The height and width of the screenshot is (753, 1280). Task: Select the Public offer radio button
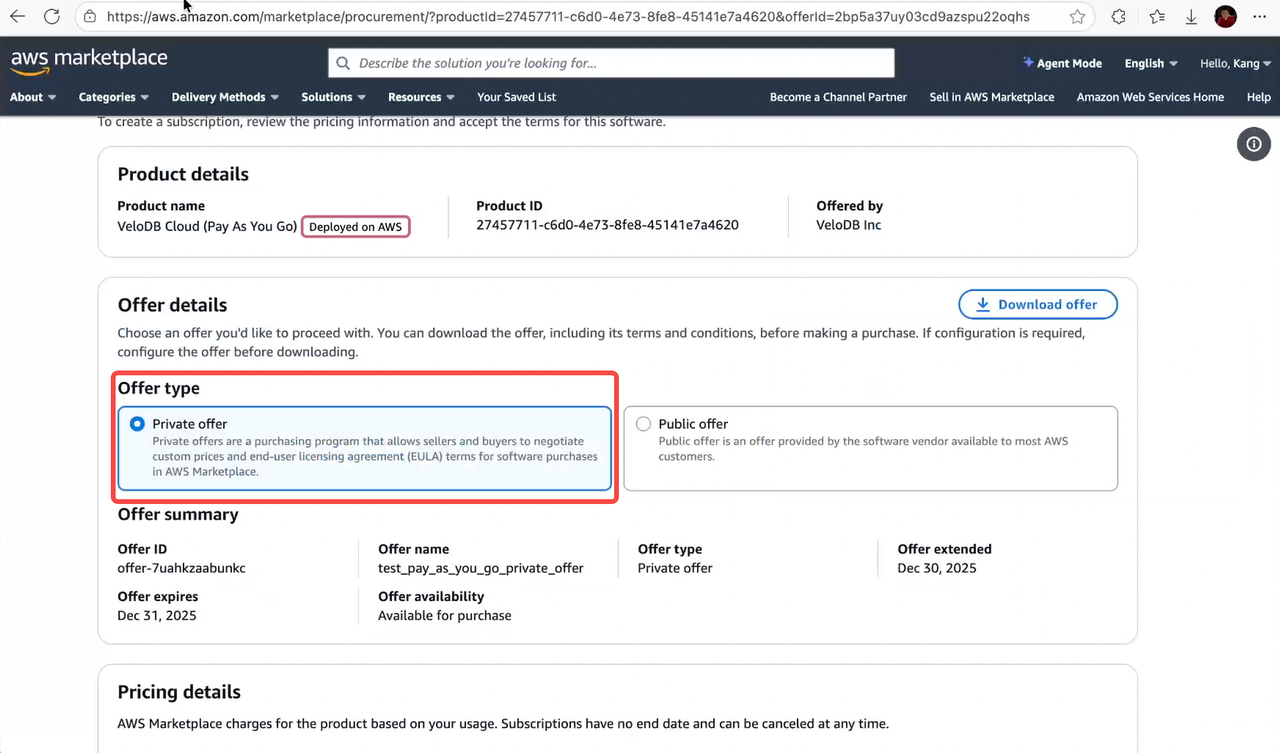[643, 424]
